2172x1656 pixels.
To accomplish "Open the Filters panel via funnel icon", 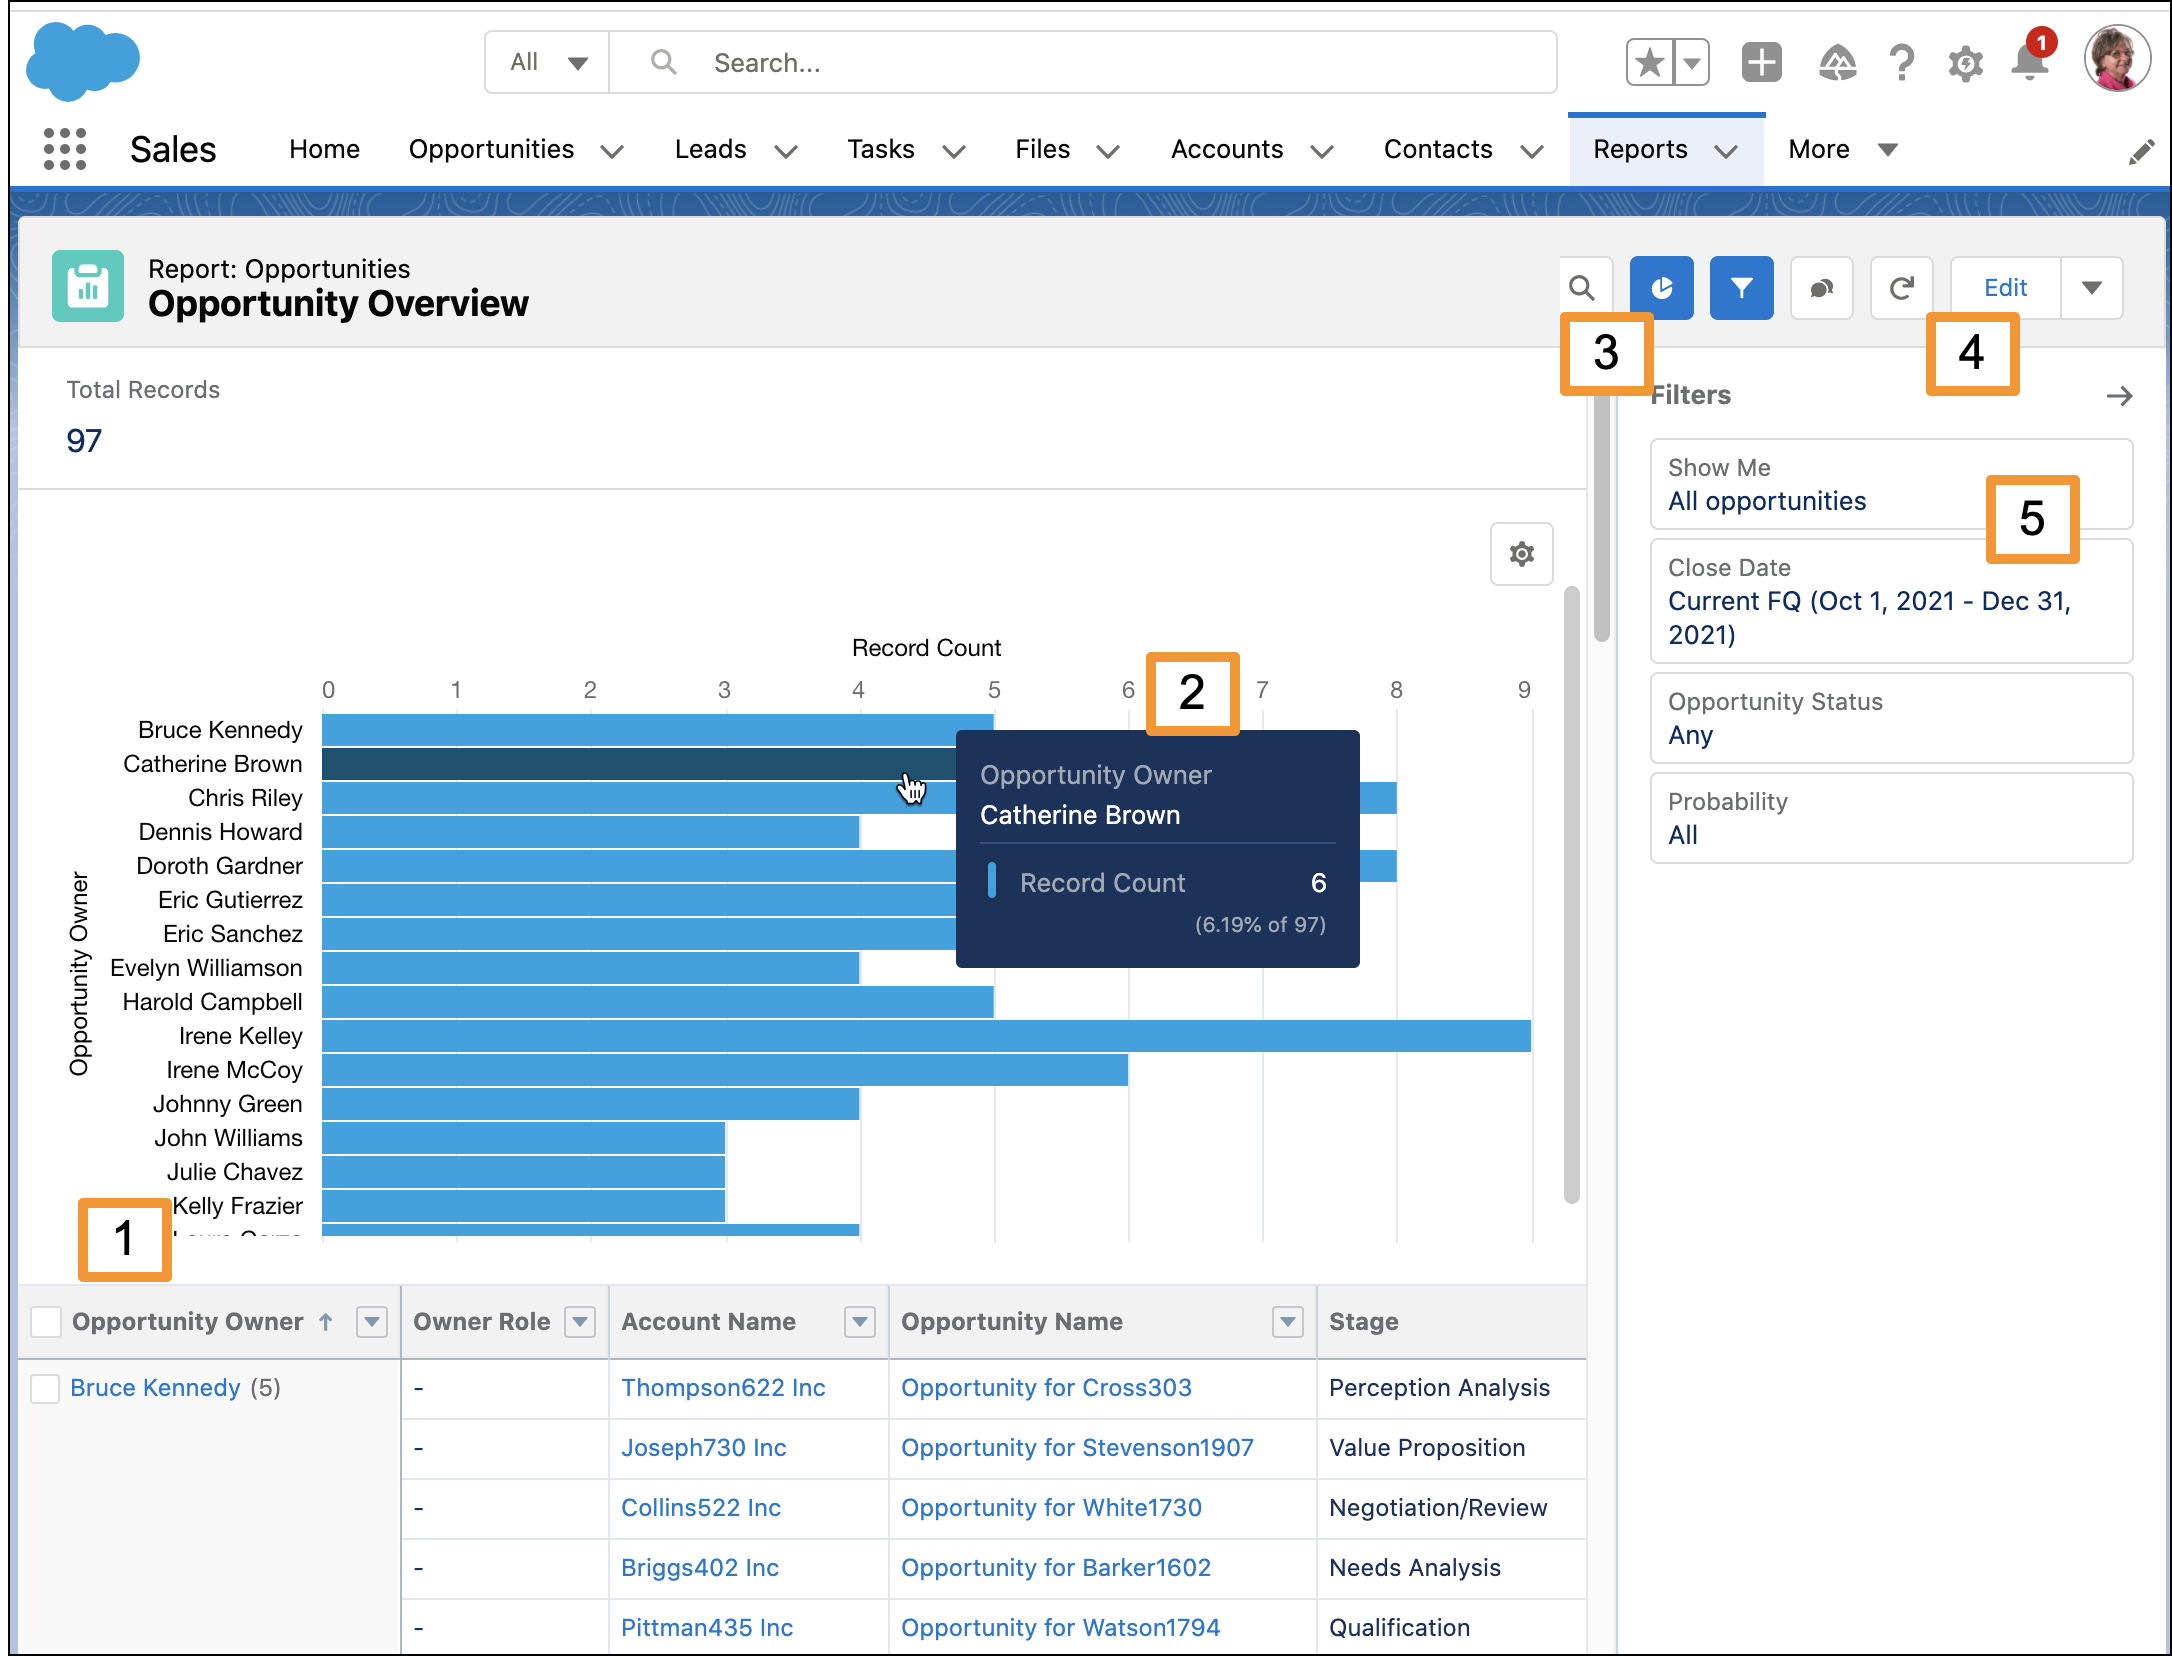I will tap(1741, 288).
